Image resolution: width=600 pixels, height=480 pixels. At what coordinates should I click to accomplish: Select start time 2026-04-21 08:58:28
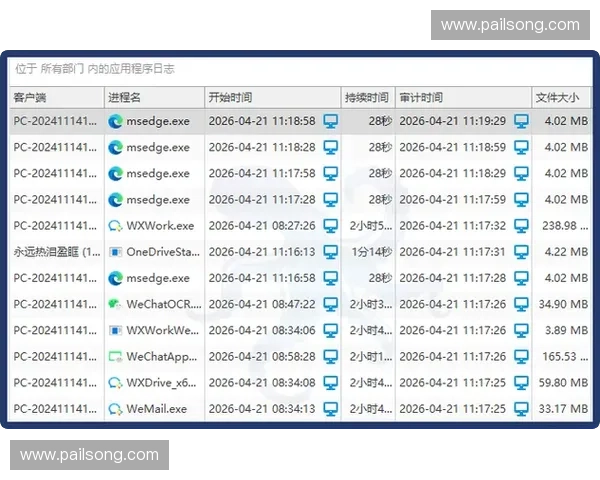(x=262, y=357)
